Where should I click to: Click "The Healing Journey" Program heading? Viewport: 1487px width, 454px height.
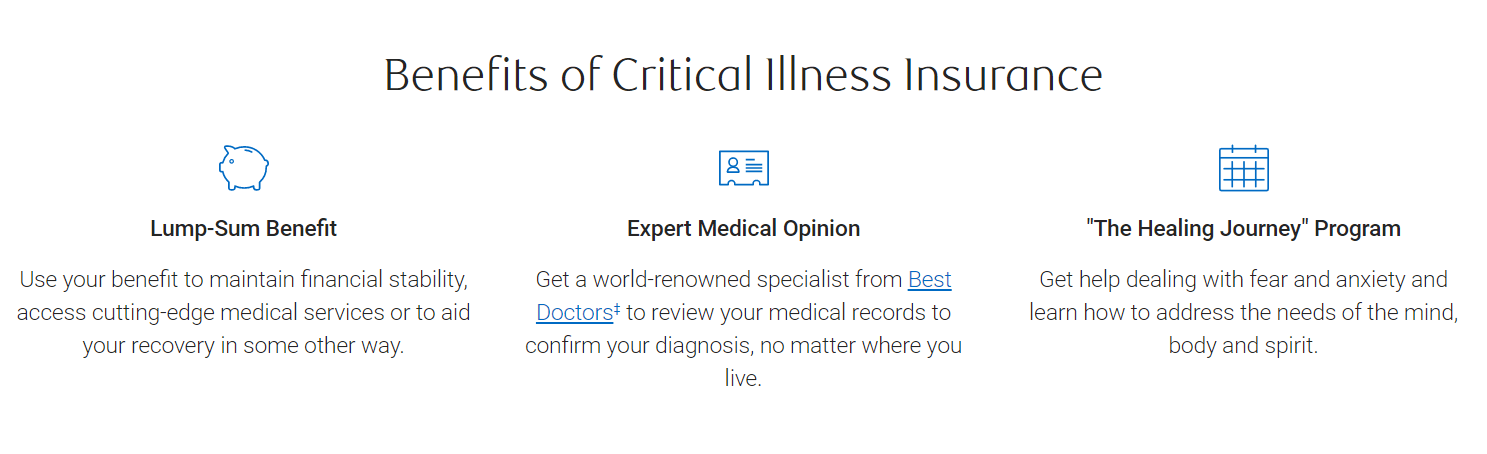1243,228
